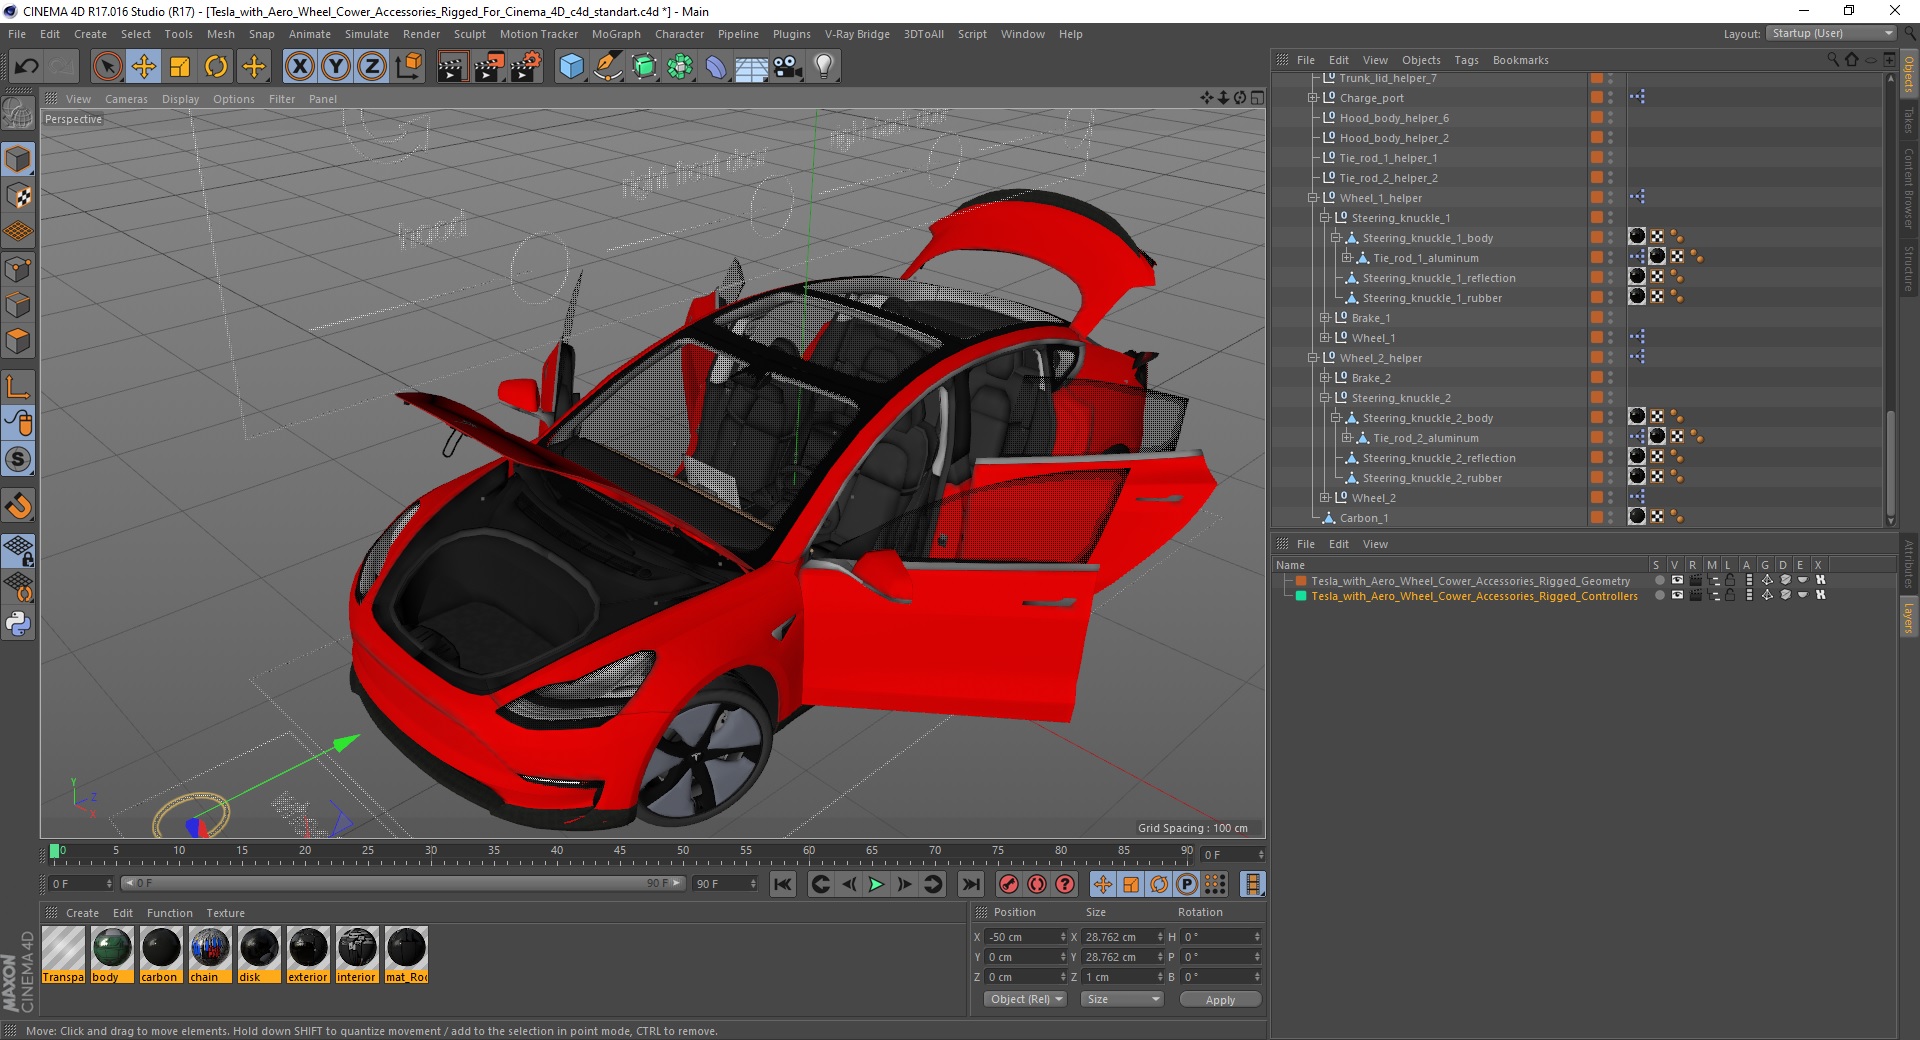Collapse the Steering_knuckle_1 node
This screenshot has width=1920, height=1040.
(x=1325, y=218)
